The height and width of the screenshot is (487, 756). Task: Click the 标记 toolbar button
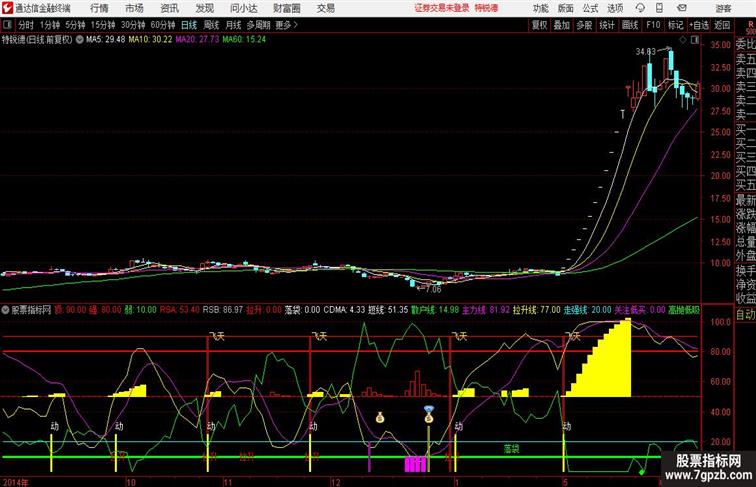pos(675,25)
